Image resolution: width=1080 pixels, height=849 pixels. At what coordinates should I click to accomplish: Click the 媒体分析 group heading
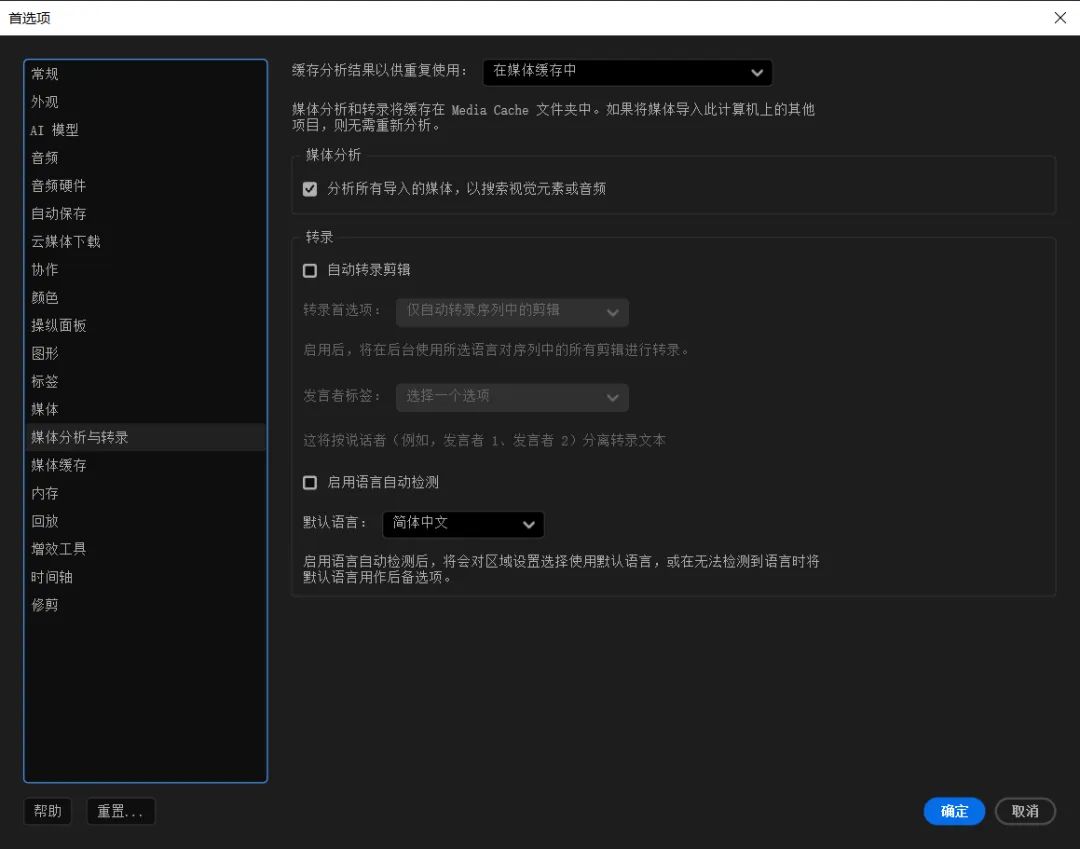pyautogui.click(x=333, y=155)
